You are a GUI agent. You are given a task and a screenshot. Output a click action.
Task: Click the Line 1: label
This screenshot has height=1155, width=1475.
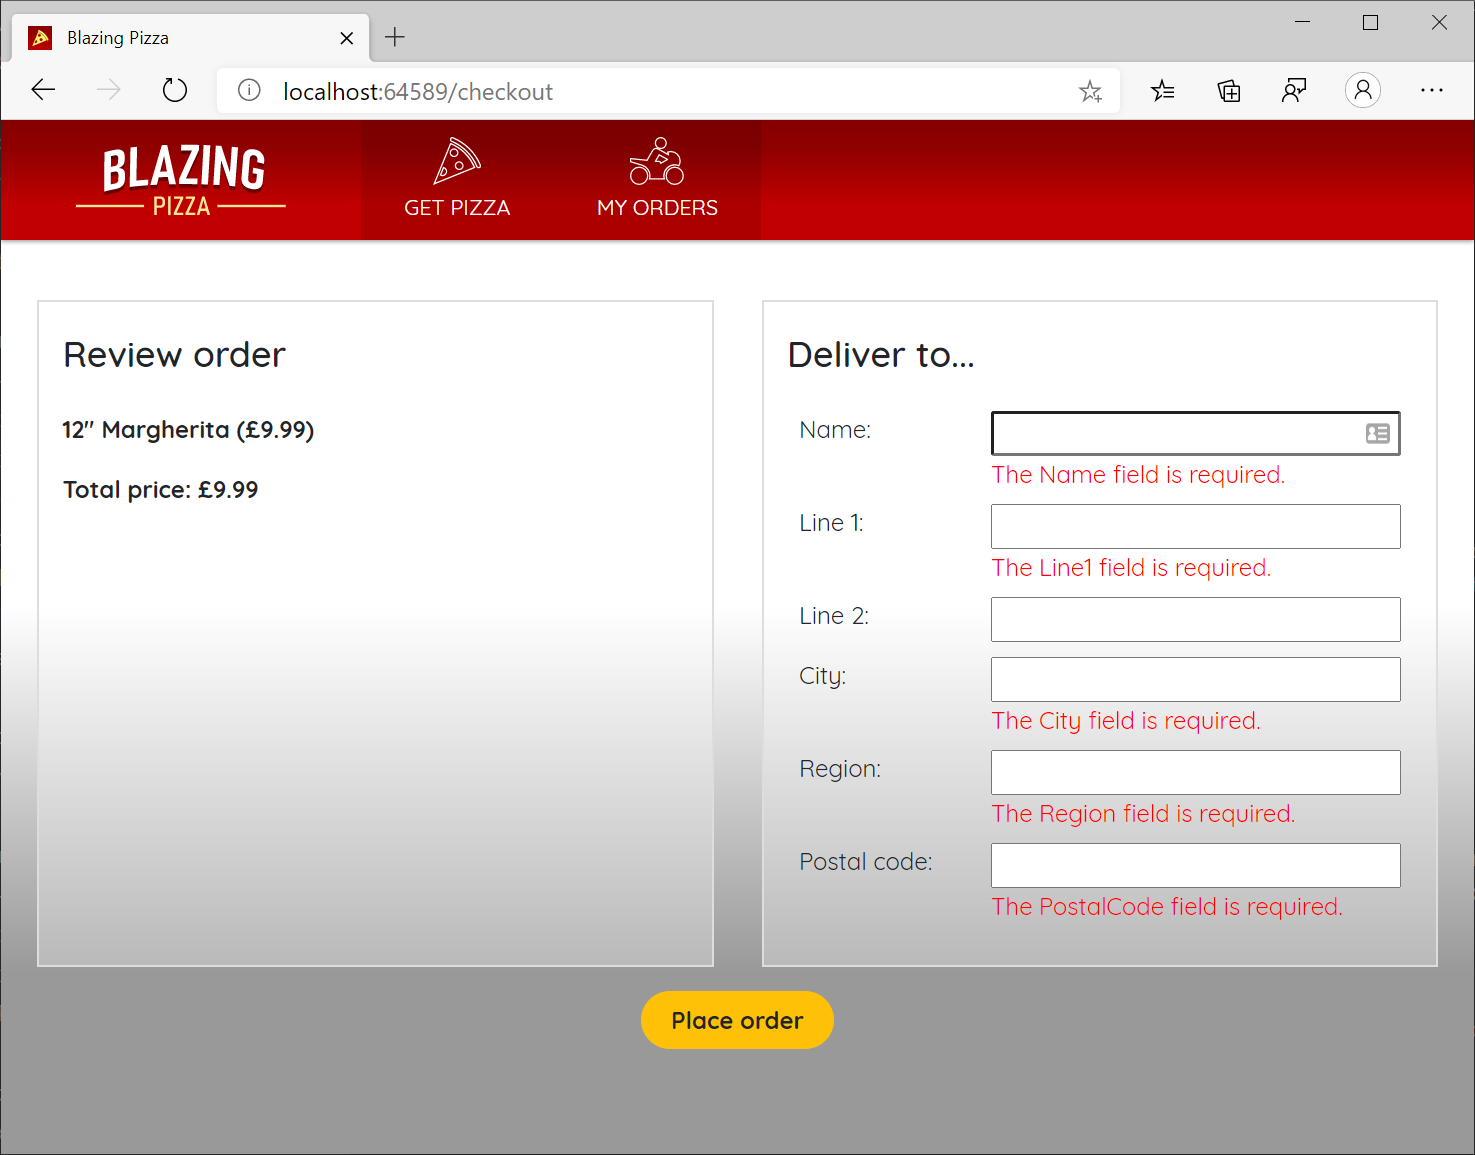coord(831,523)
